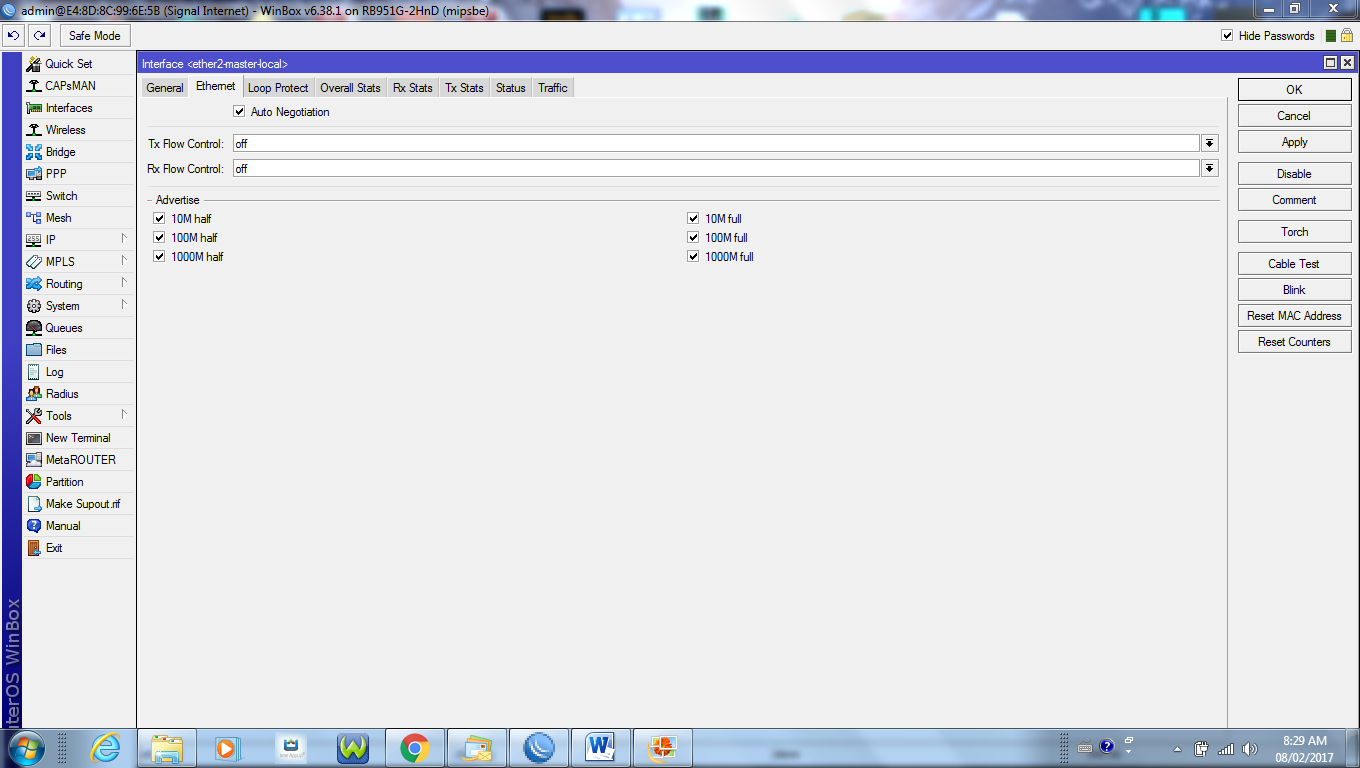Switch to Loop Protect tab
1360x768 pixels.
point(278,88)
